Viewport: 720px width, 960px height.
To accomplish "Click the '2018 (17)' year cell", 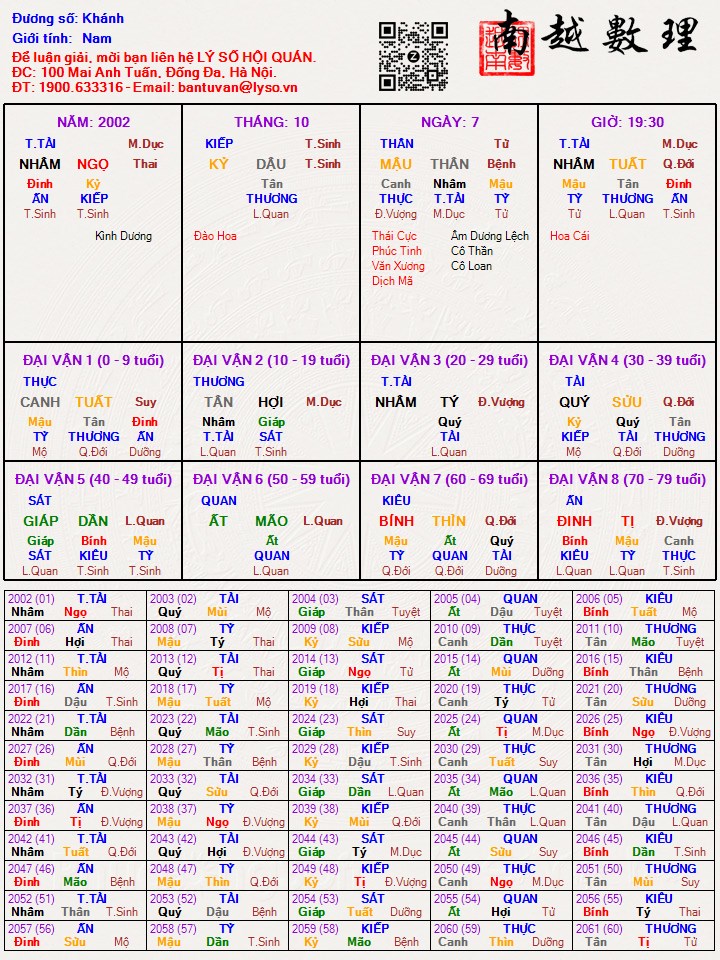I will pyautogui.click(x=217, y=696).
